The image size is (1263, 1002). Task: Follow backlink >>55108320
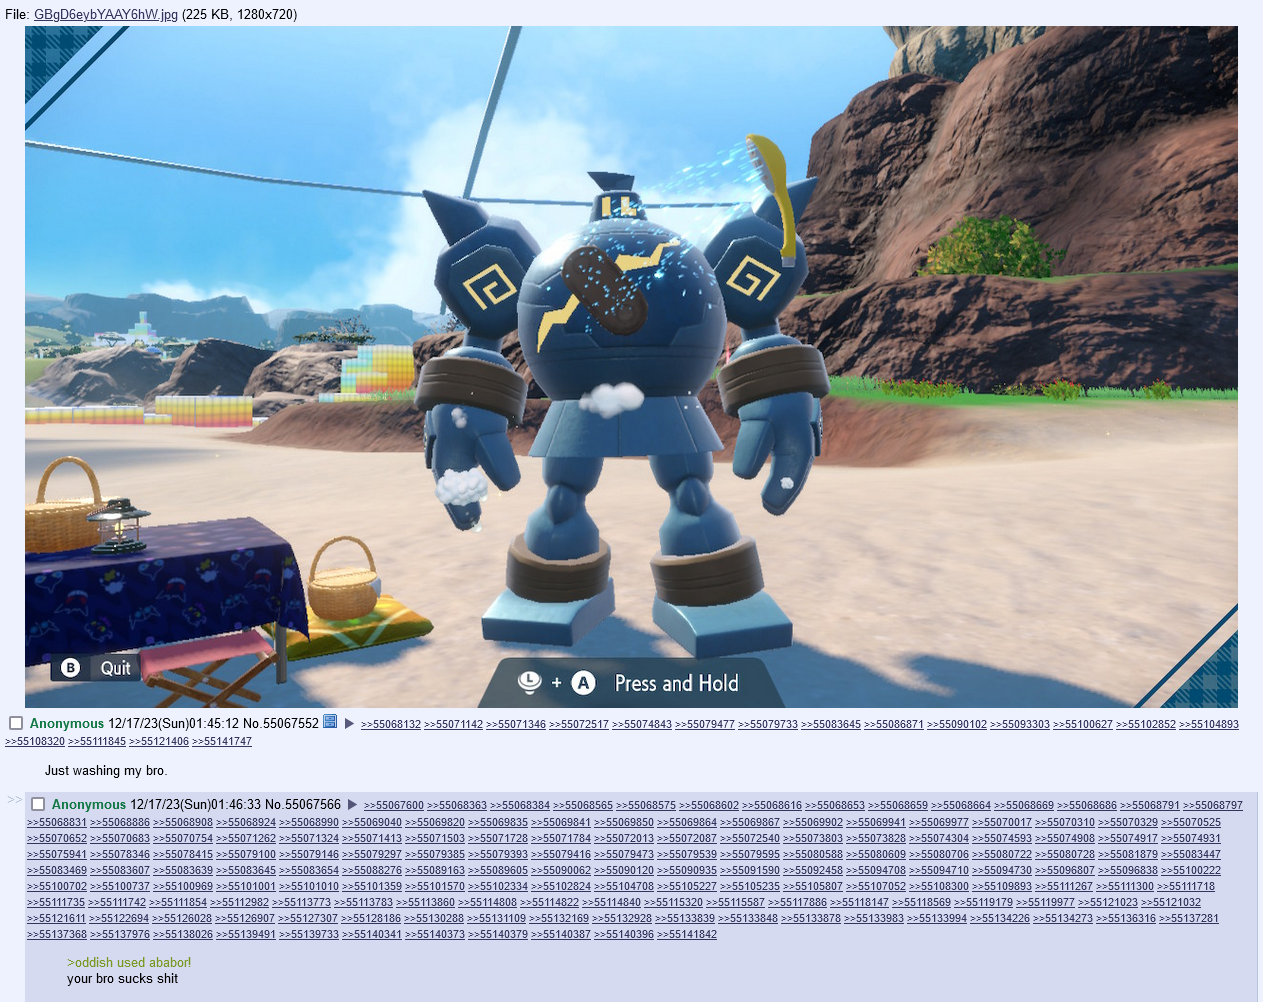35,741
